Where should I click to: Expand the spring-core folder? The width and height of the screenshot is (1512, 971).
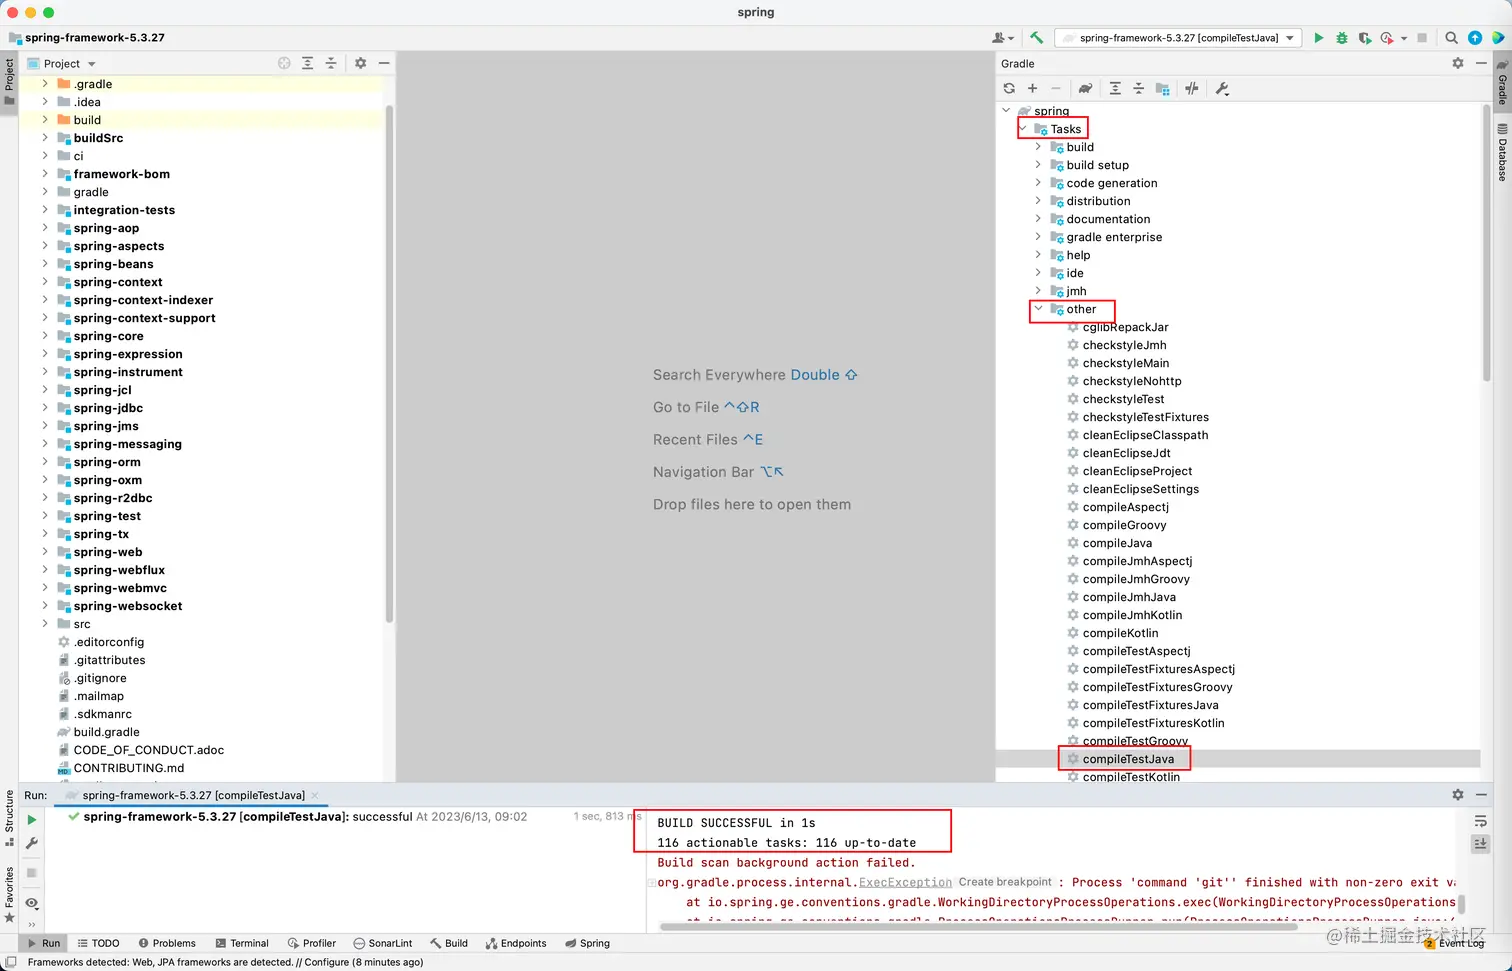click(x=45, y=336)
